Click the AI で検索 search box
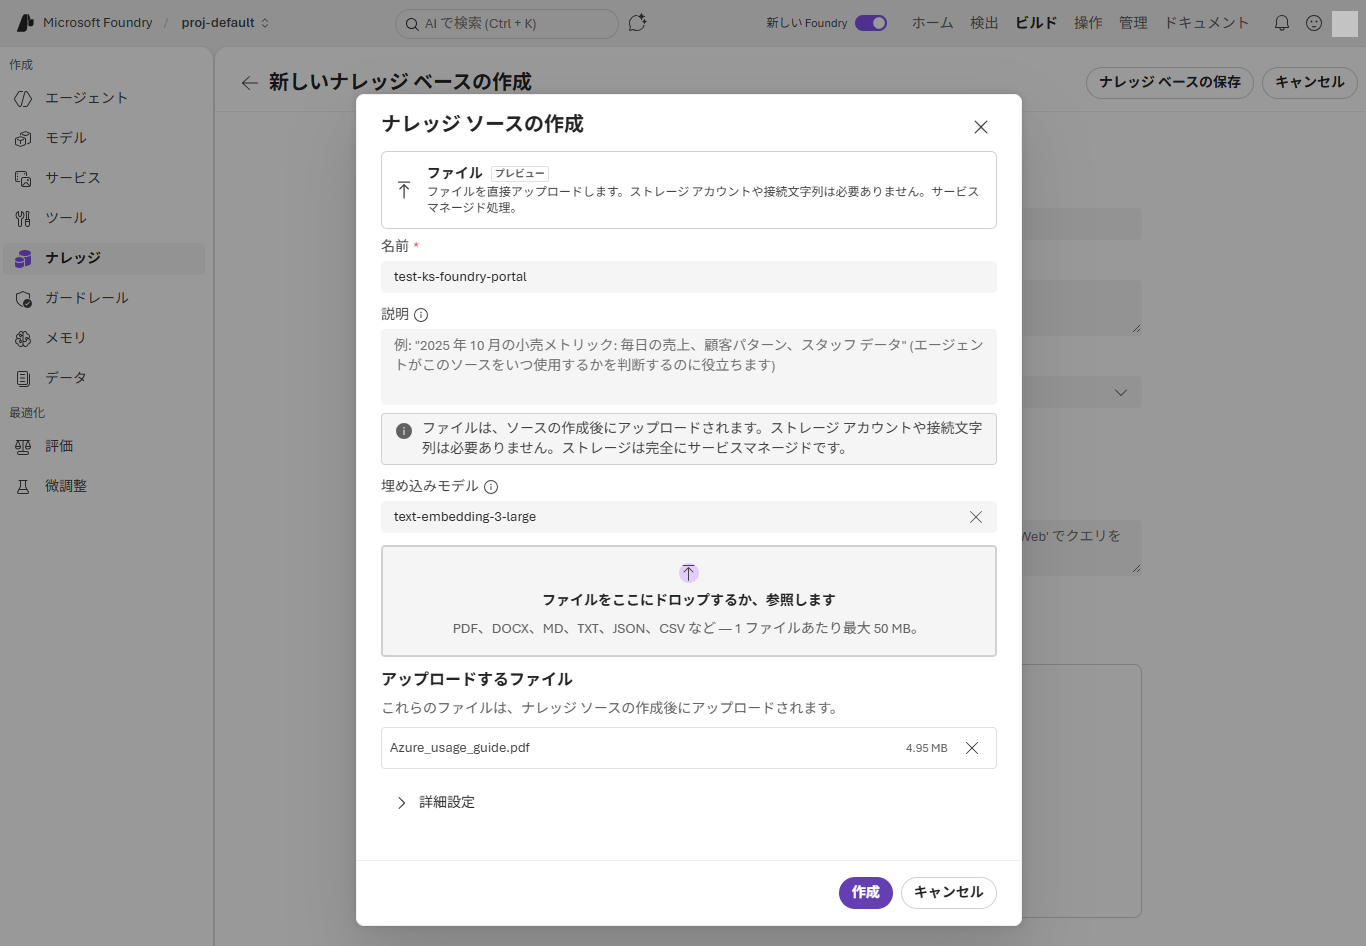1366x946 pixels. (507, 24)
